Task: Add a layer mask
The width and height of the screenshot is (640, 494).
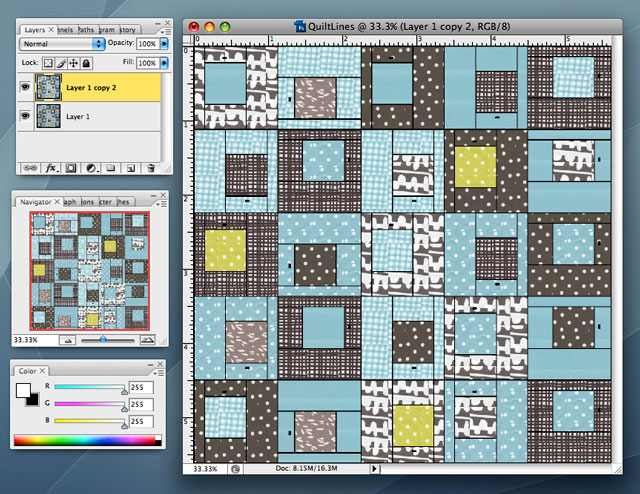Action: (70, 168)
